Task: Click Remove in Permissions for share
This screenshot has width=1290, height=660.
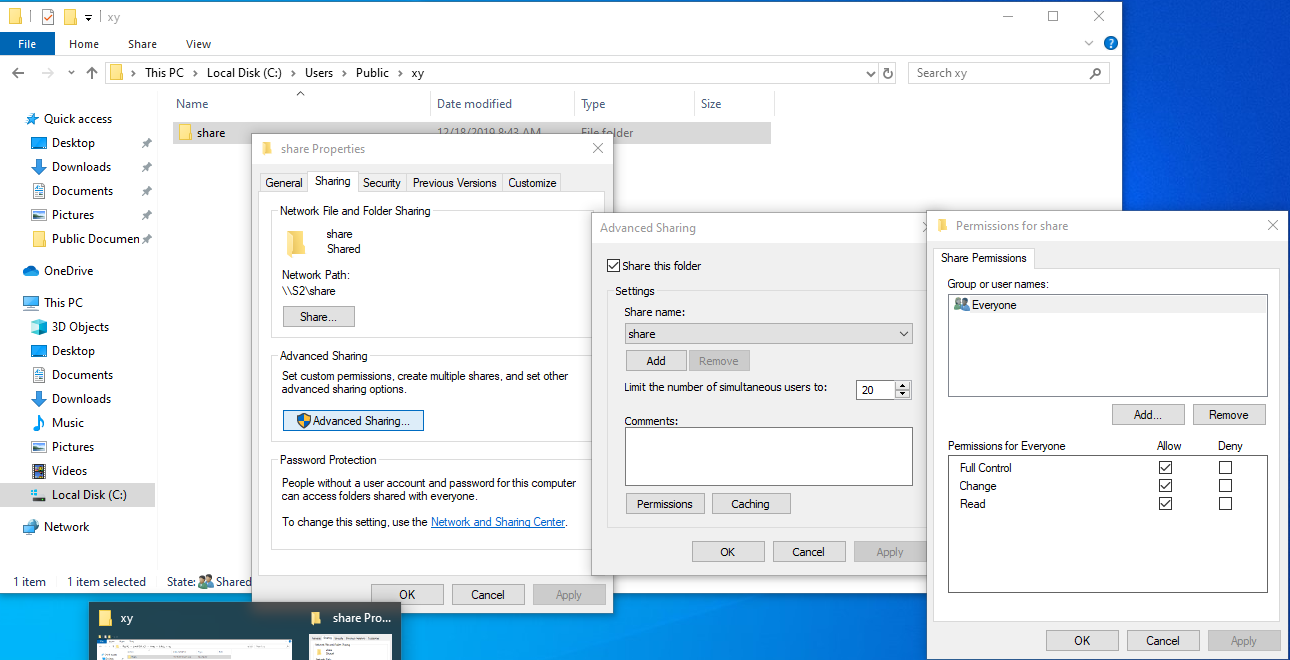Action: click(x=1229, y=415)
